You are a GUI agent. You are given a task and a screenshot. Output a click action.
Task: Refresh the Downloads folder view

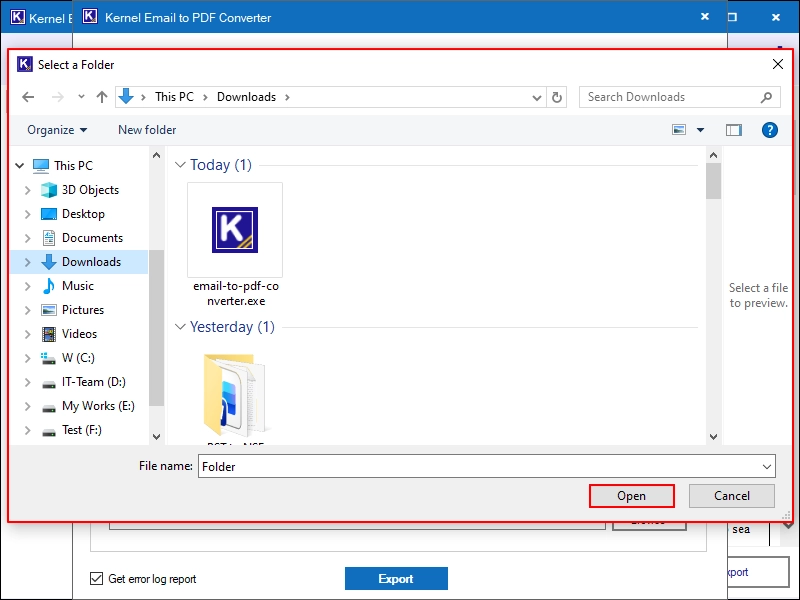point(557,97)
